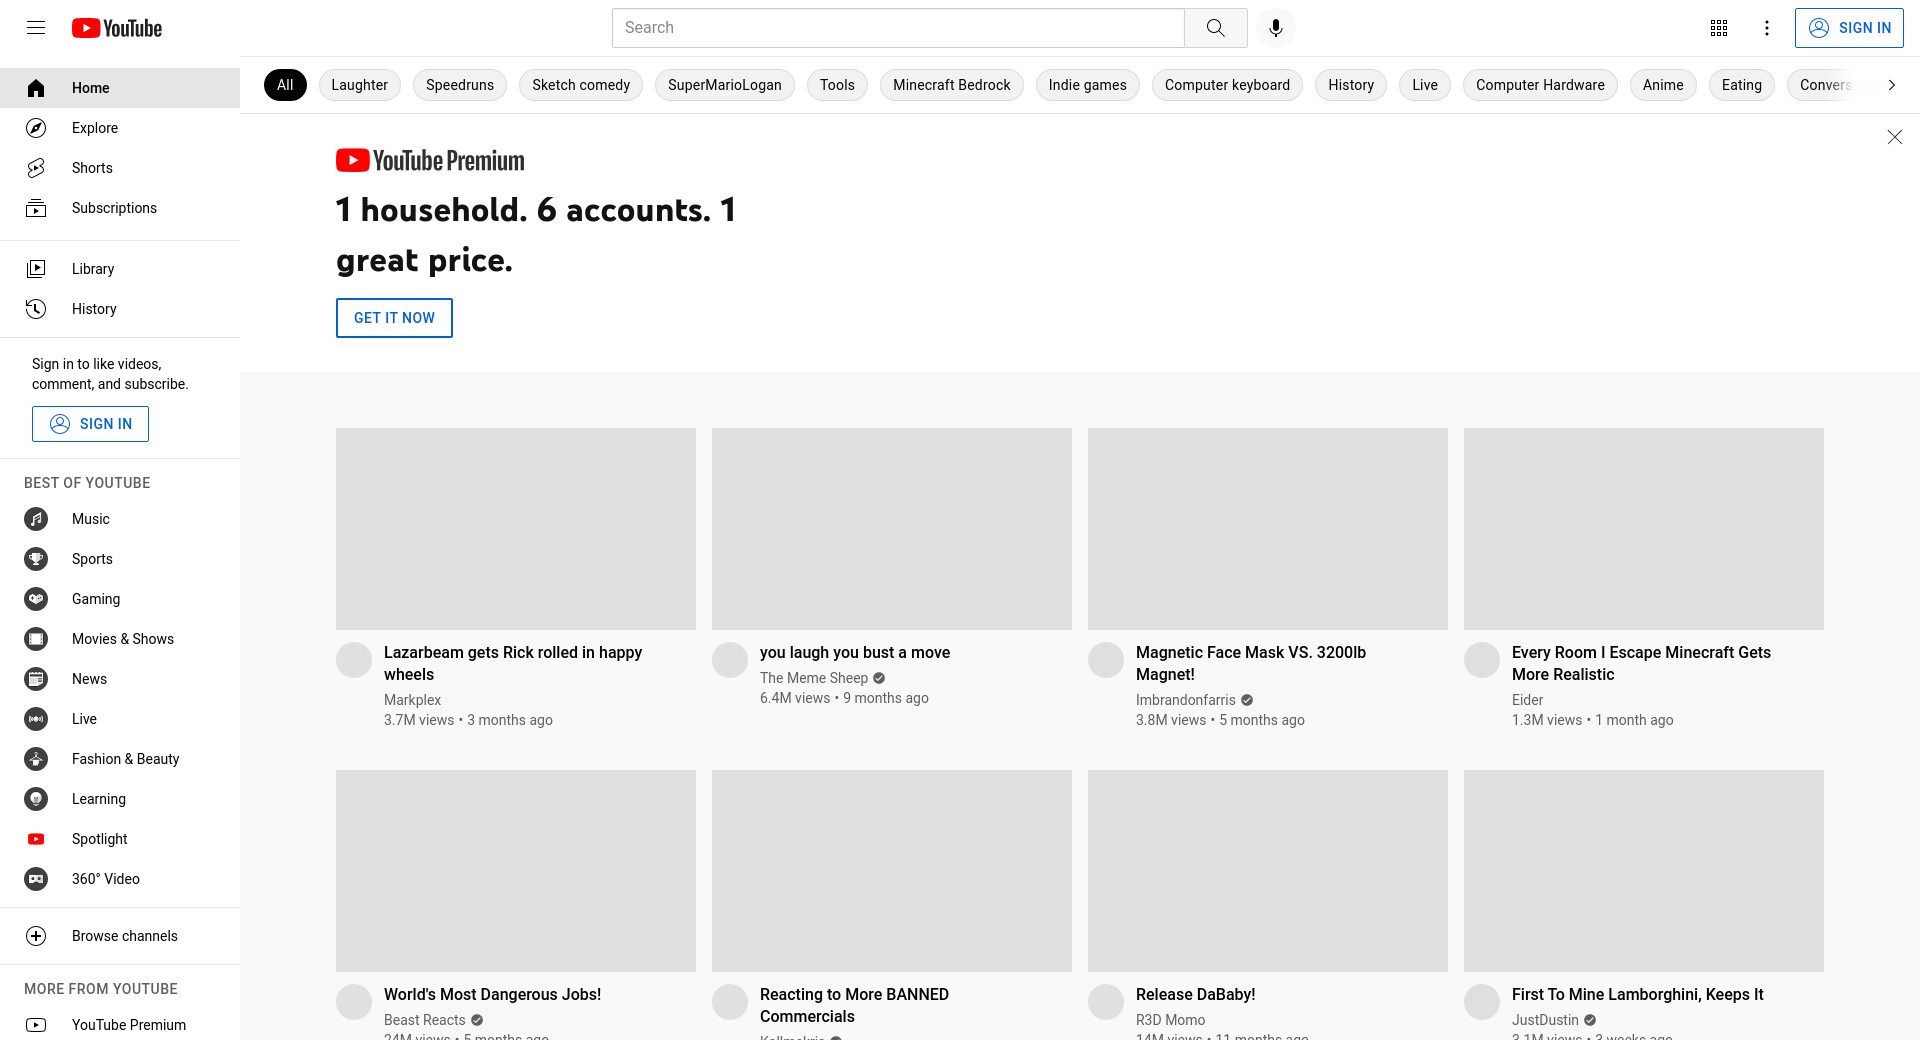Open Gaming in sidebar
The image size is (1920, 1040).
pos(120,599)
